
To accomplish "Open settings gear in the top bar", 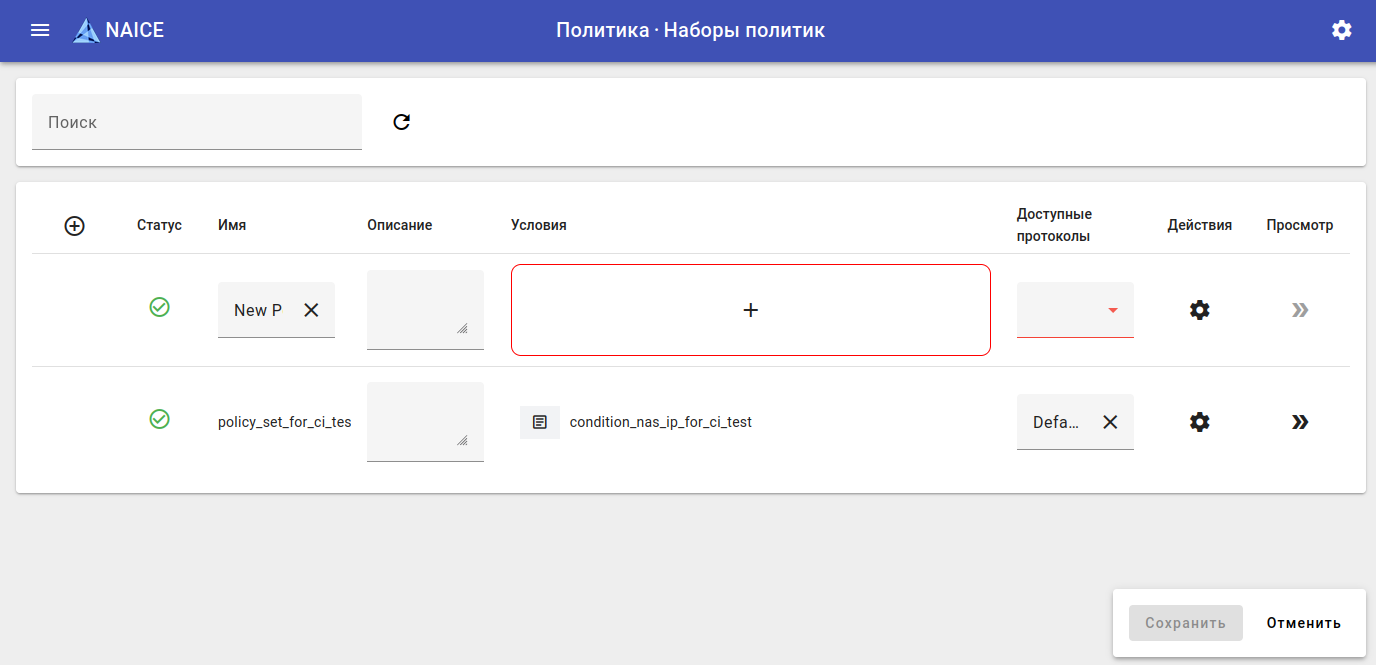I will (x=1342, y=30).
